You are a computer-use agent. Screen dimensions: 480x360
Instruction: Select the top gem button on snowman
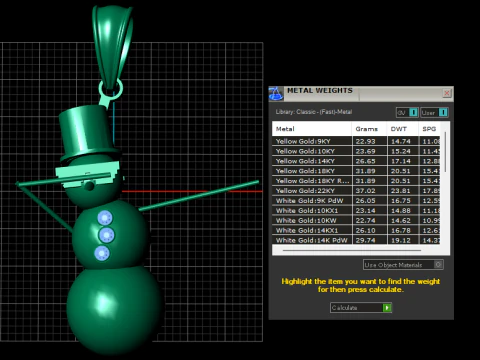[x=105, y=218]
